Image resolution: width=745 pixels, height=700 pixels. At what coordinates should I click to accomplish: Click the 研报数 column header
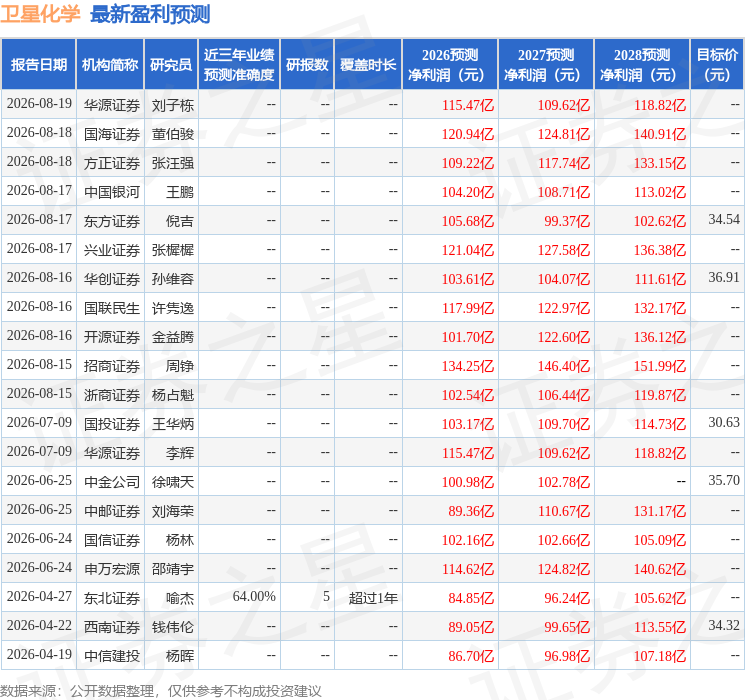click(x=307, y=65)
